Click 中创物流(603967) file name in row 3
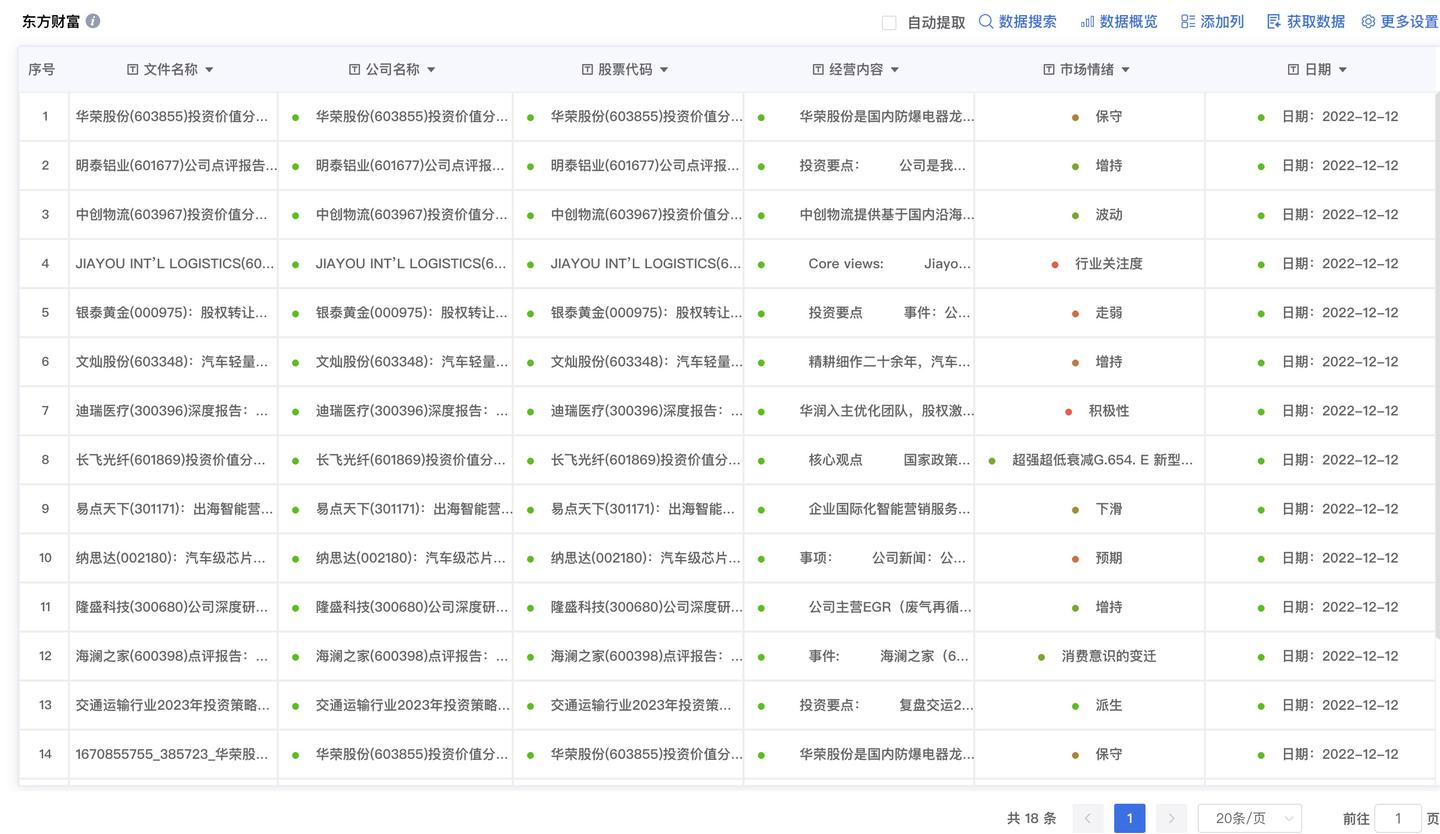 coord(172,214)
